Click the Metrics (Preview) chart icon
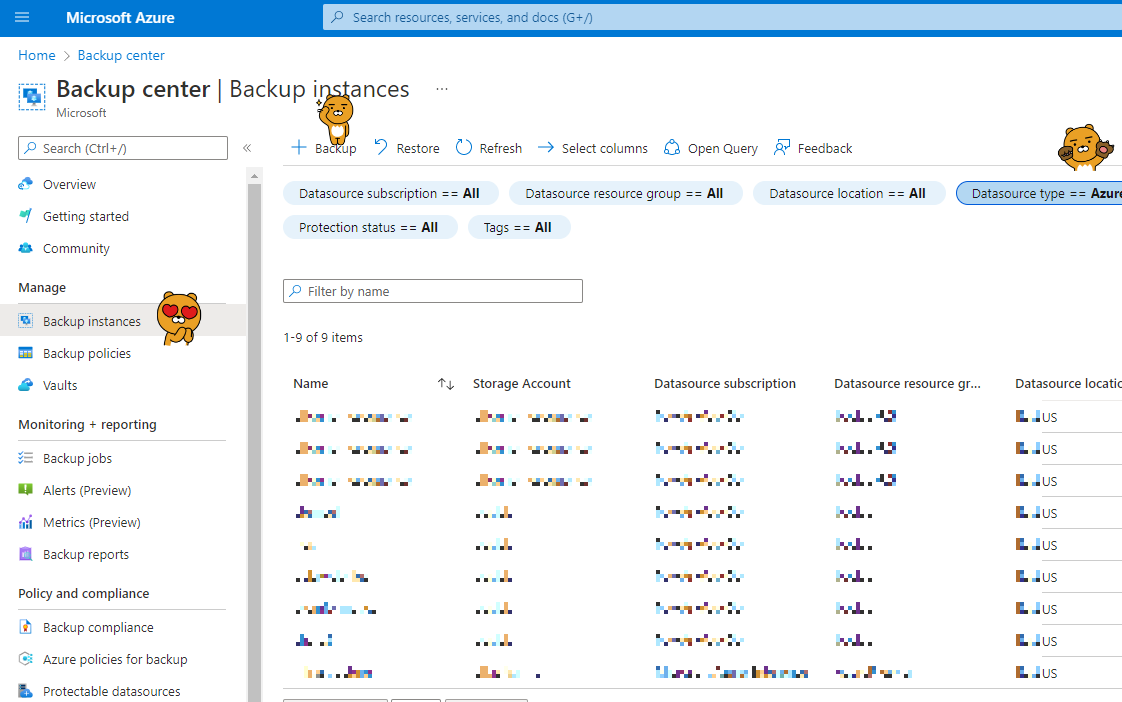The image size is (1122, 702). coord(26,522)
